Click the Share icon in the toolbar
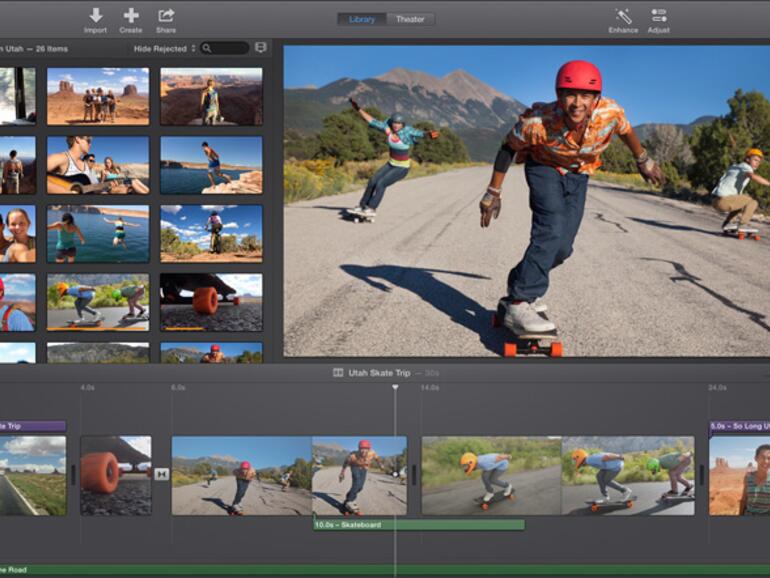This screenshot has height=578, width=770. [x=166, y=15]
